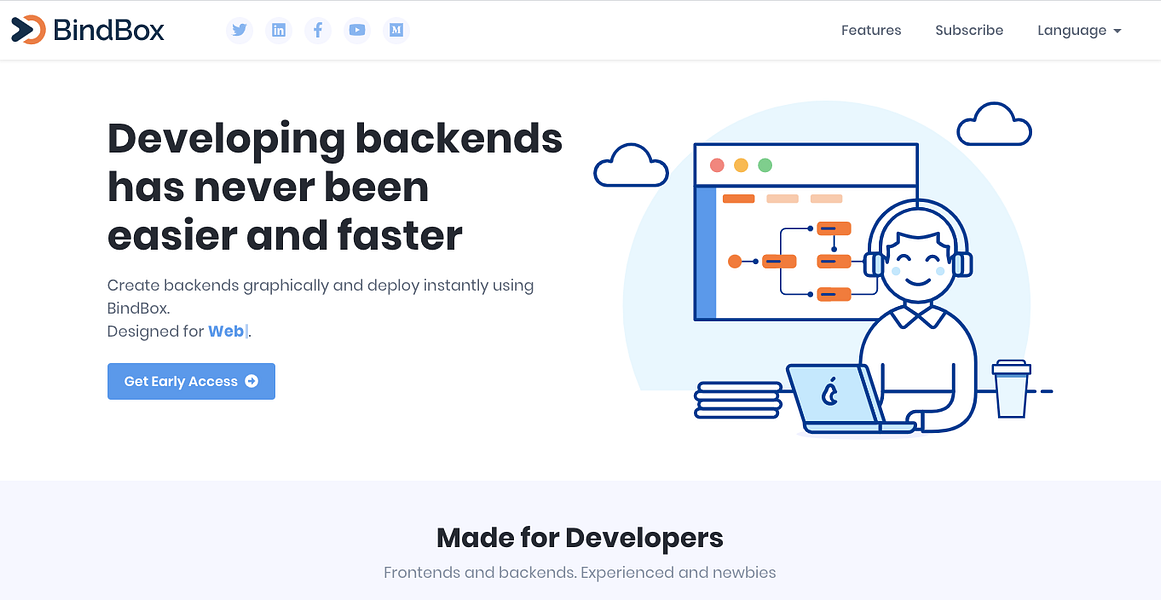Click the Get Early Access button
The image size is (1161, 600).
(x=191, y=381)
